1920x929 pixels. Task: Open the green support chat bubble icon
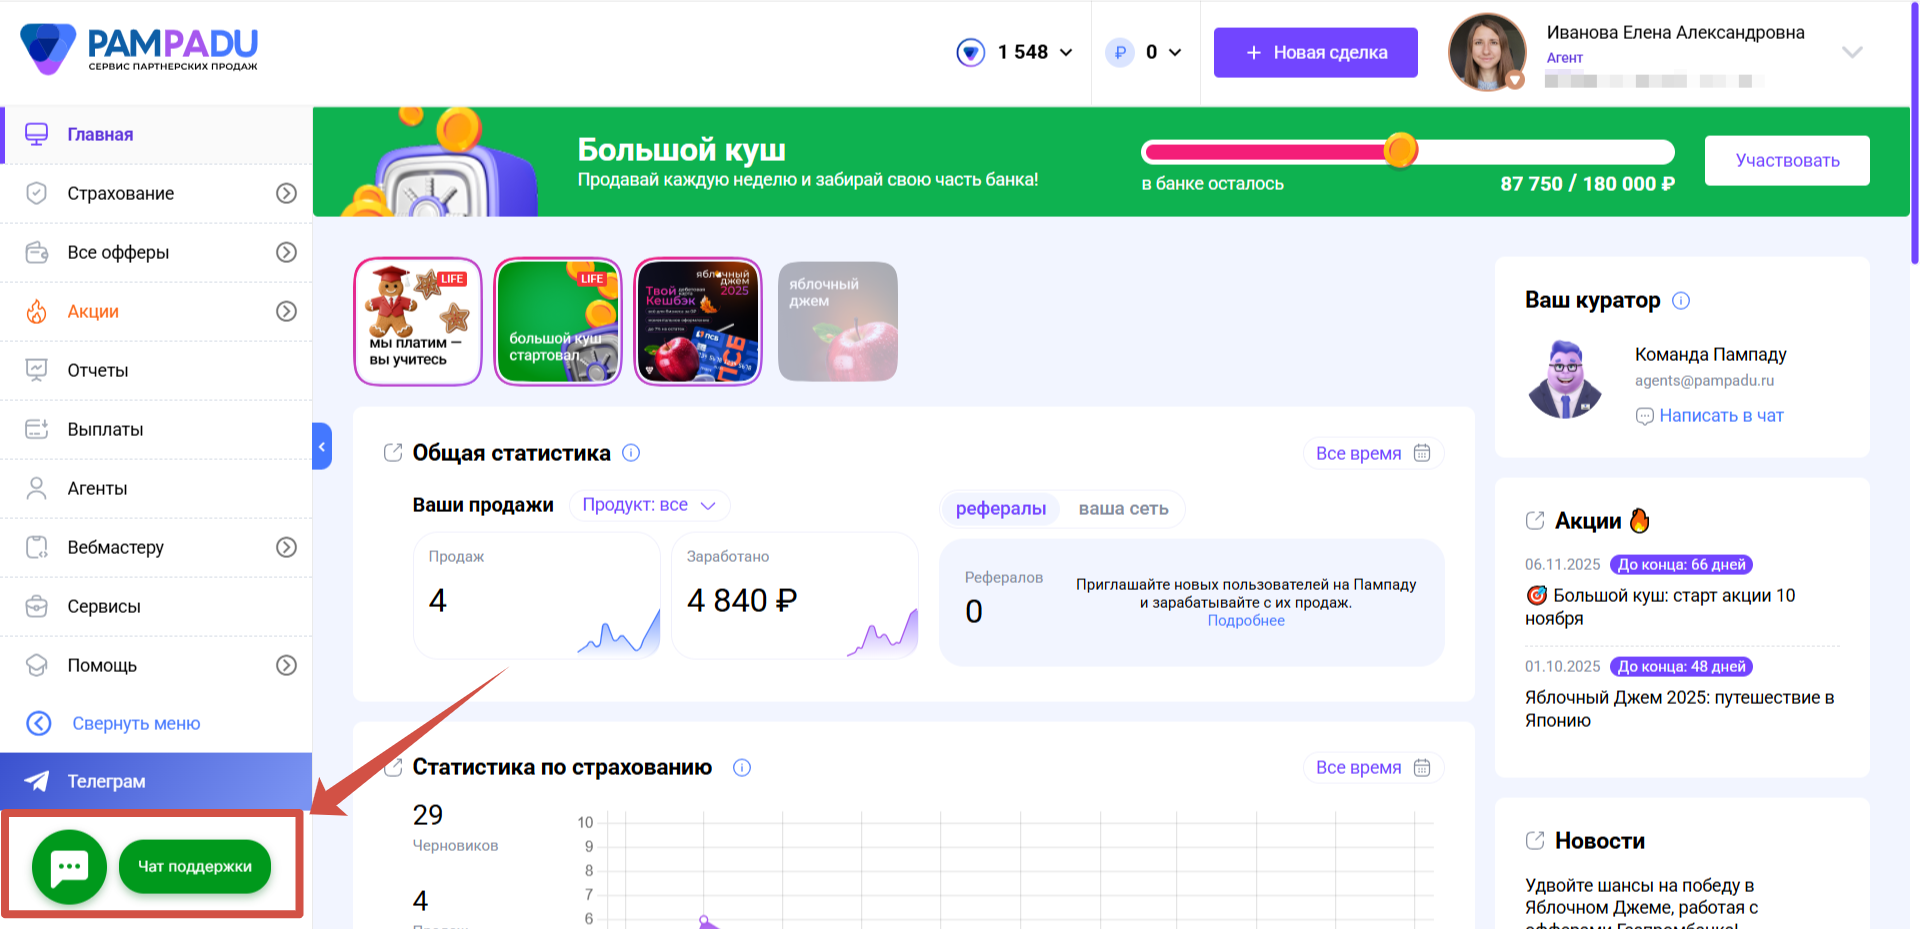tap(69, 866)
